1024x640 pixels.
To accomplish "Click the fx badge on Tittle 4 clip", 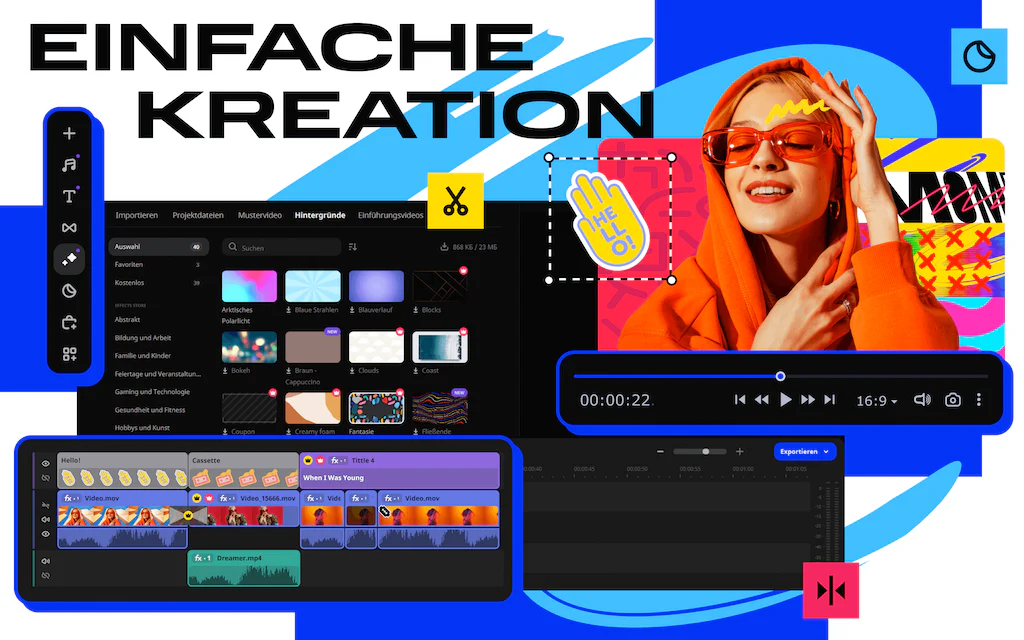I will point(338,460).
